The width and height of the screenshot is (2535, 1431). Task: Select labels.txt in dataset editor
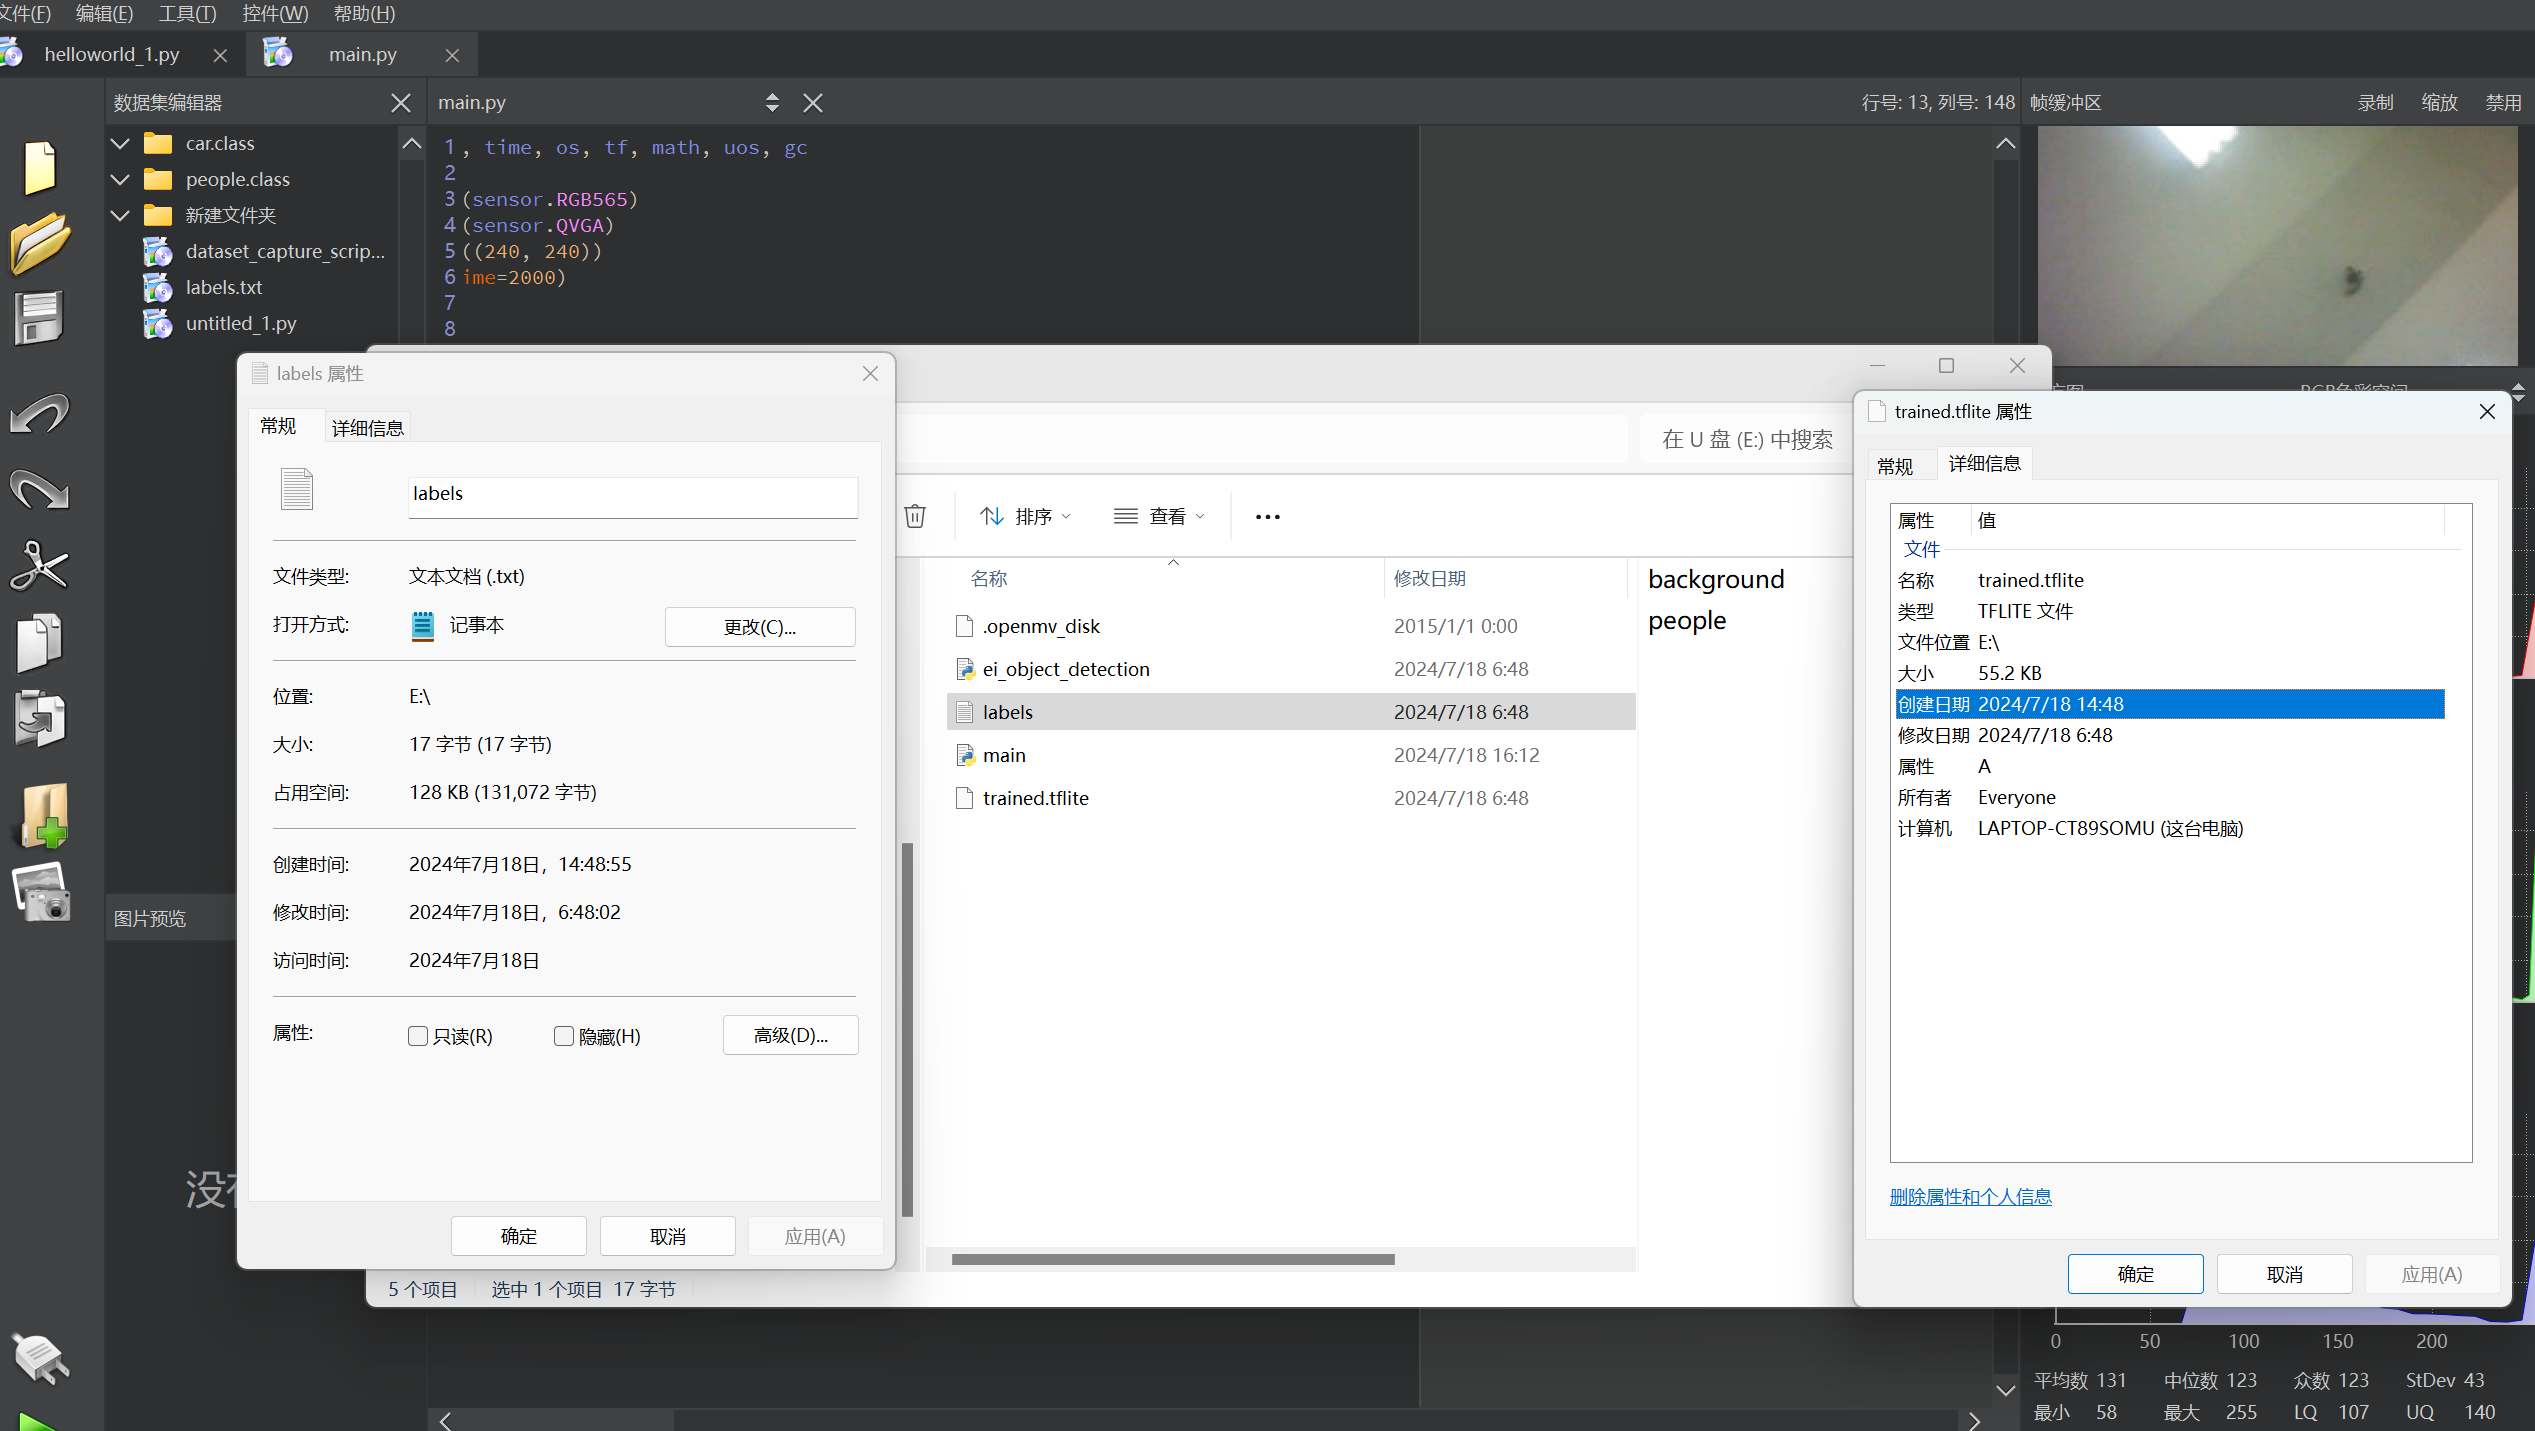click(x=224, y=288)
